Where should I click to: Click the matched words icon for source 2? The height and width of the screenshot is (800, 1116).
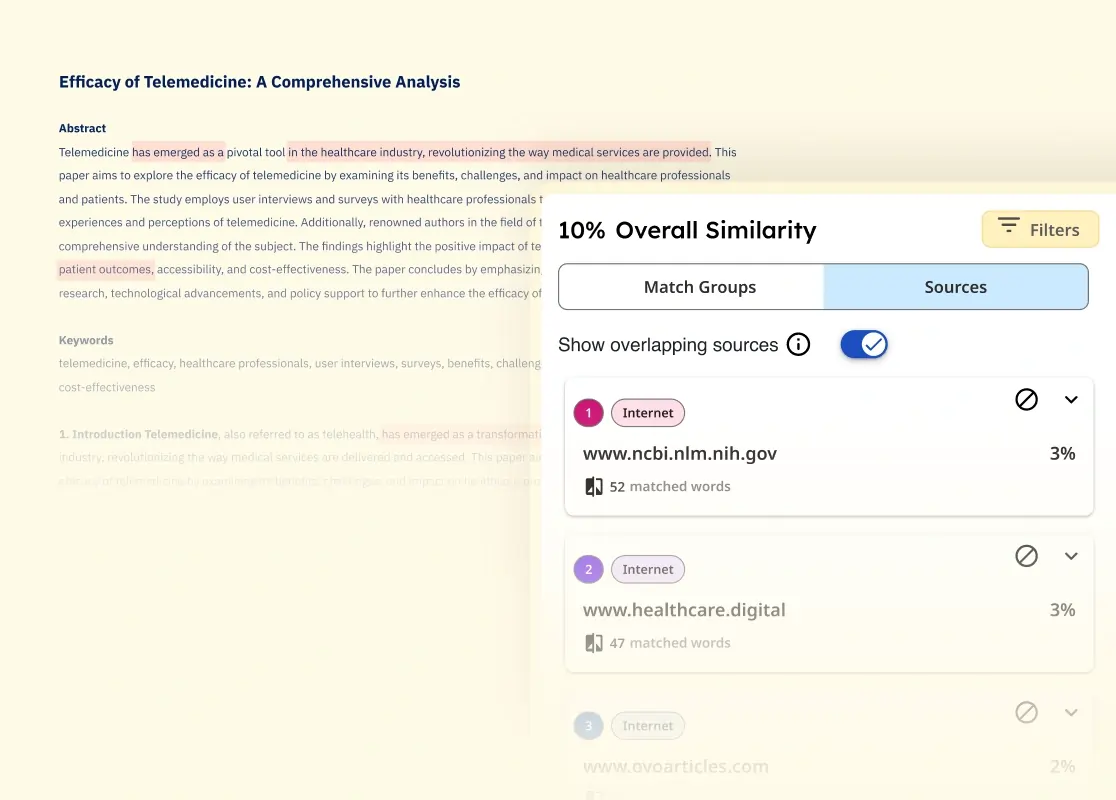click(594, 643)
